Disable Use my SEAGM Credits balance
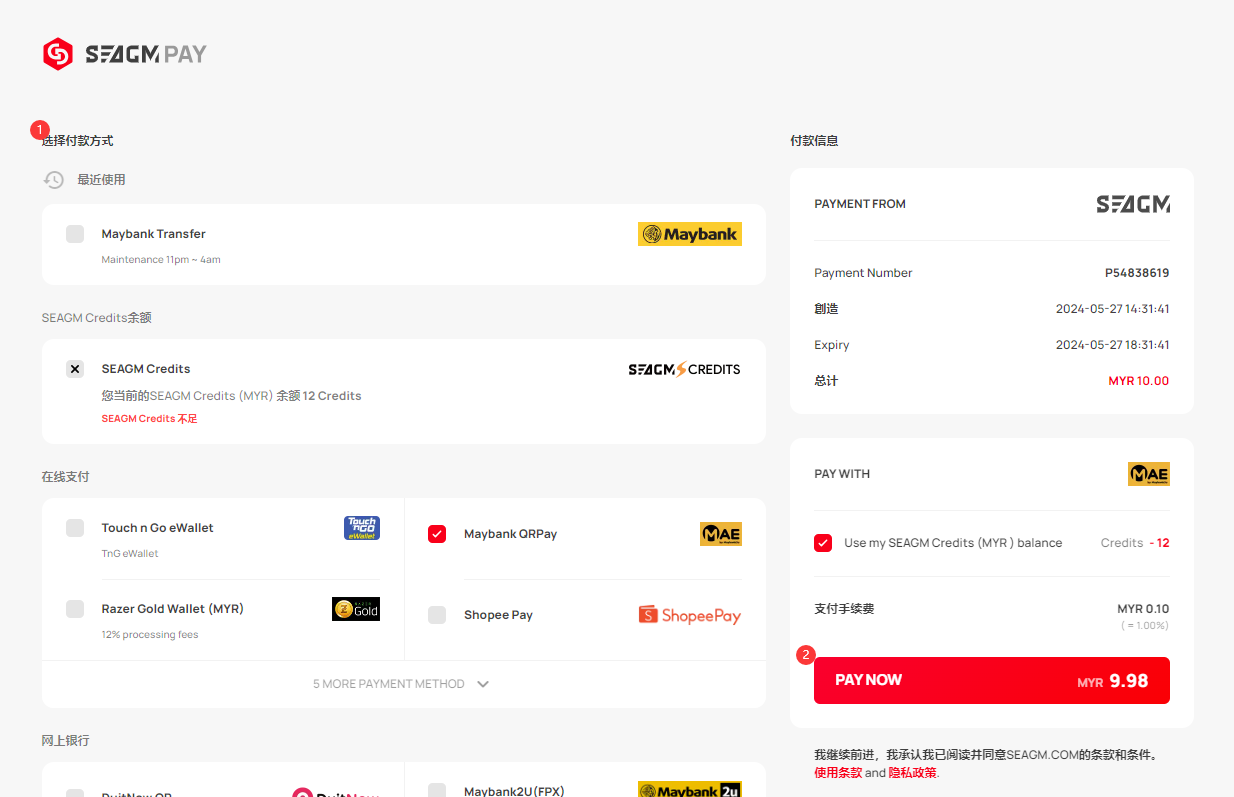 823,543
